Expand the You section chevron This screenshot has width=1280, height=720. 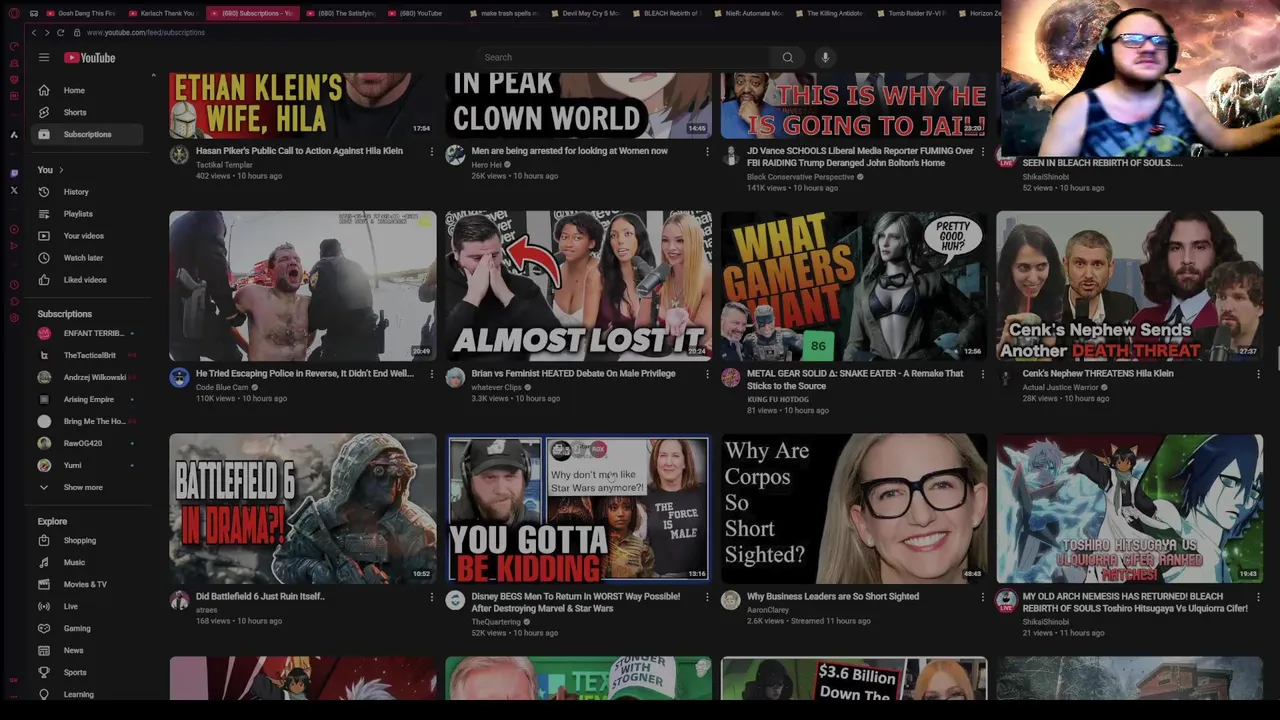point(61,170)
